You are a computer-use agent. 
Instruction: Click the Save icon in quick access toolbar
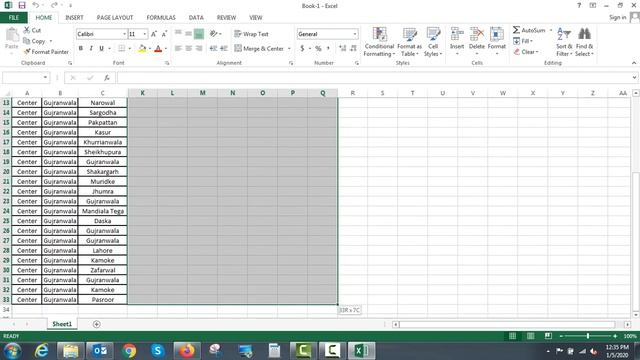[22, 5]
